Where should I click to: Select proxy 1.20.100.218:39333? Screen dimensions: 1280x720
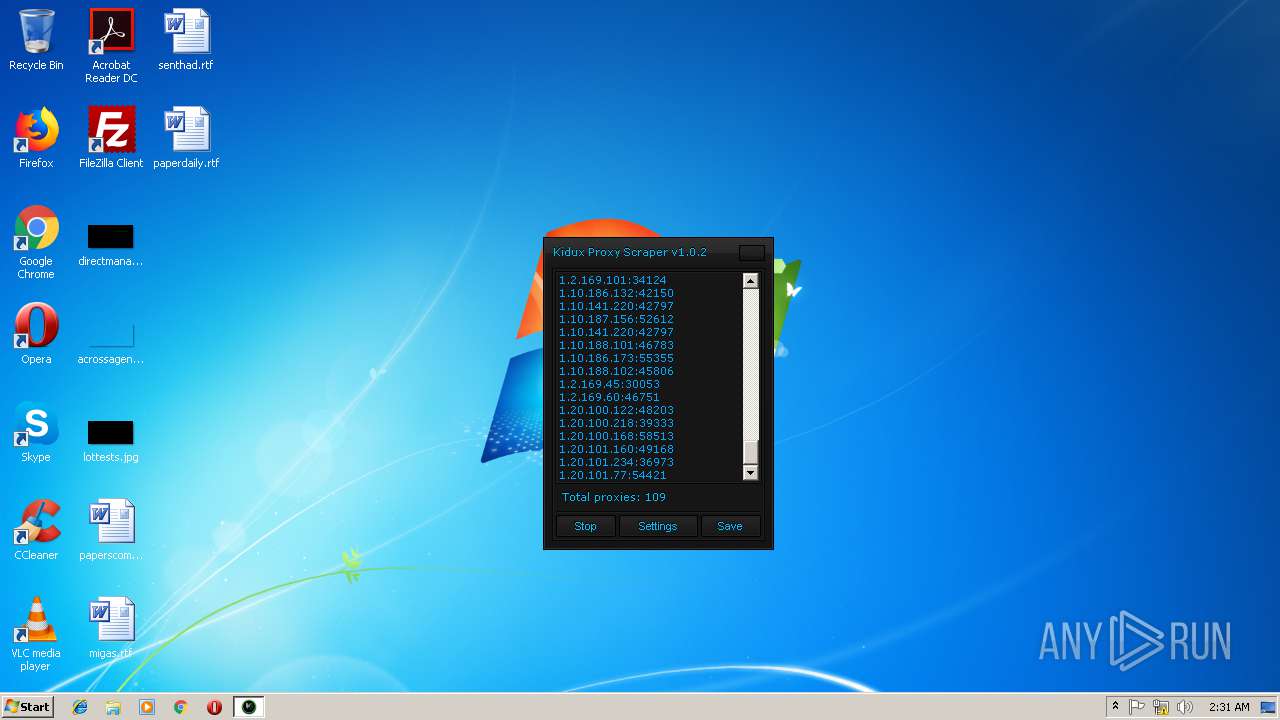[616, 423]
